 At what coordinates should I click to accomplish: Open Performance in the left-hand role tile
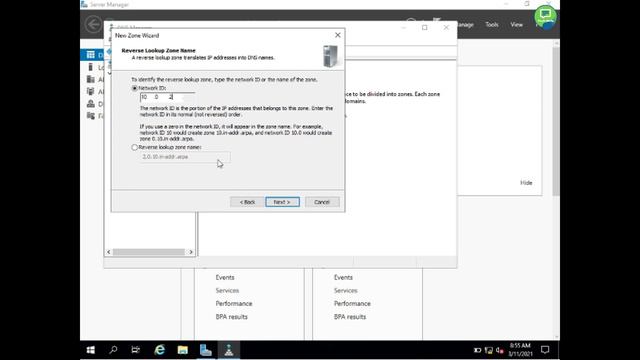pos(234,304)
